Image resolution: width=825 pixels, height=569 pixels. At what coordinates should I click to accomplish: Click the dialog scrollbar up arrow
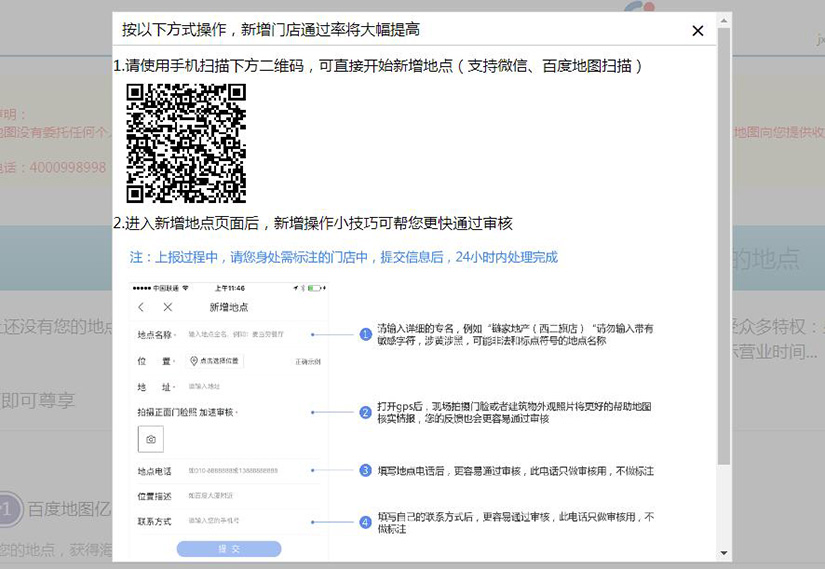tap(724, 20)
